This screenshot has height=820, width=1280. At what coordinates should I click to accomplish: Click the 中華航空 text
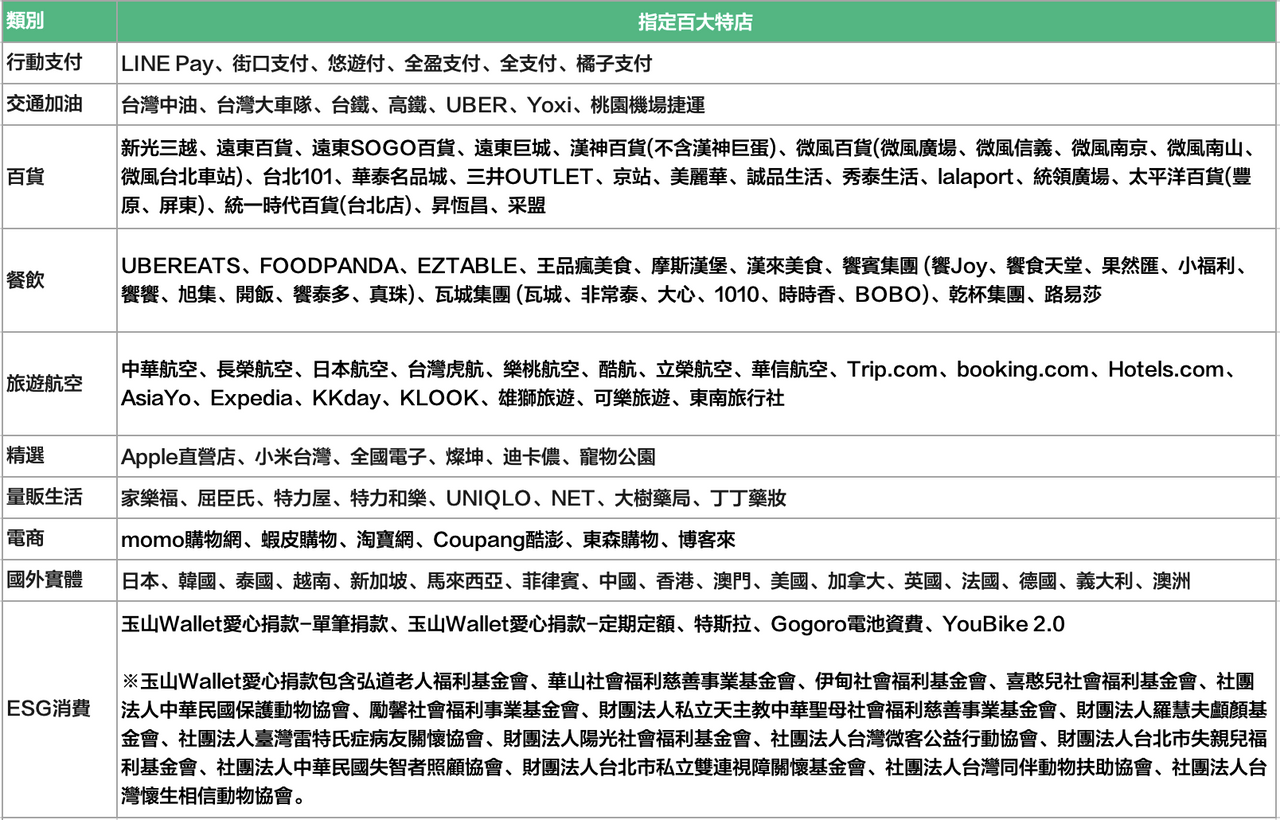coord(159,370)
